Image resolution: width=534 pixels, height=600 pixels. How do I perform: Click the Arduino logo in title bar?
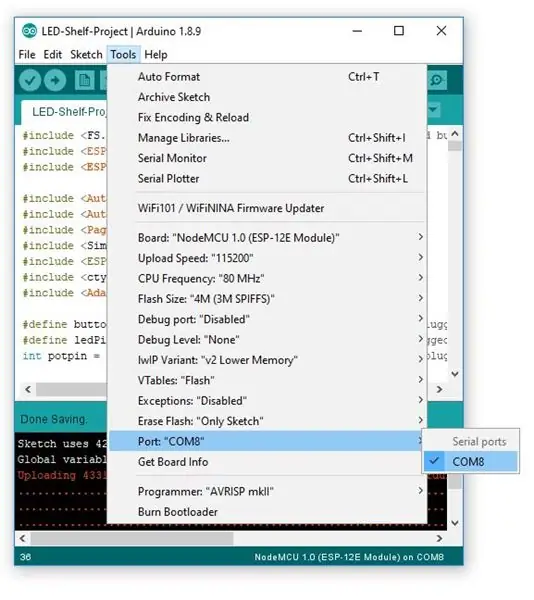[x=29, y=31]
